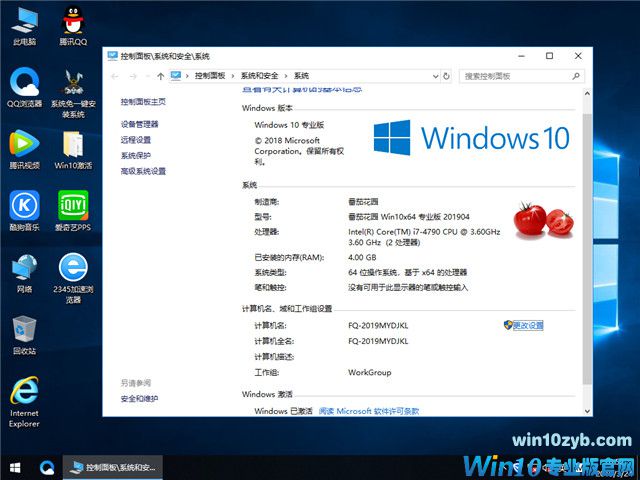Expand chevron after 控制面板 breadcrumb

pyautogui.click(x=233, y=76)
